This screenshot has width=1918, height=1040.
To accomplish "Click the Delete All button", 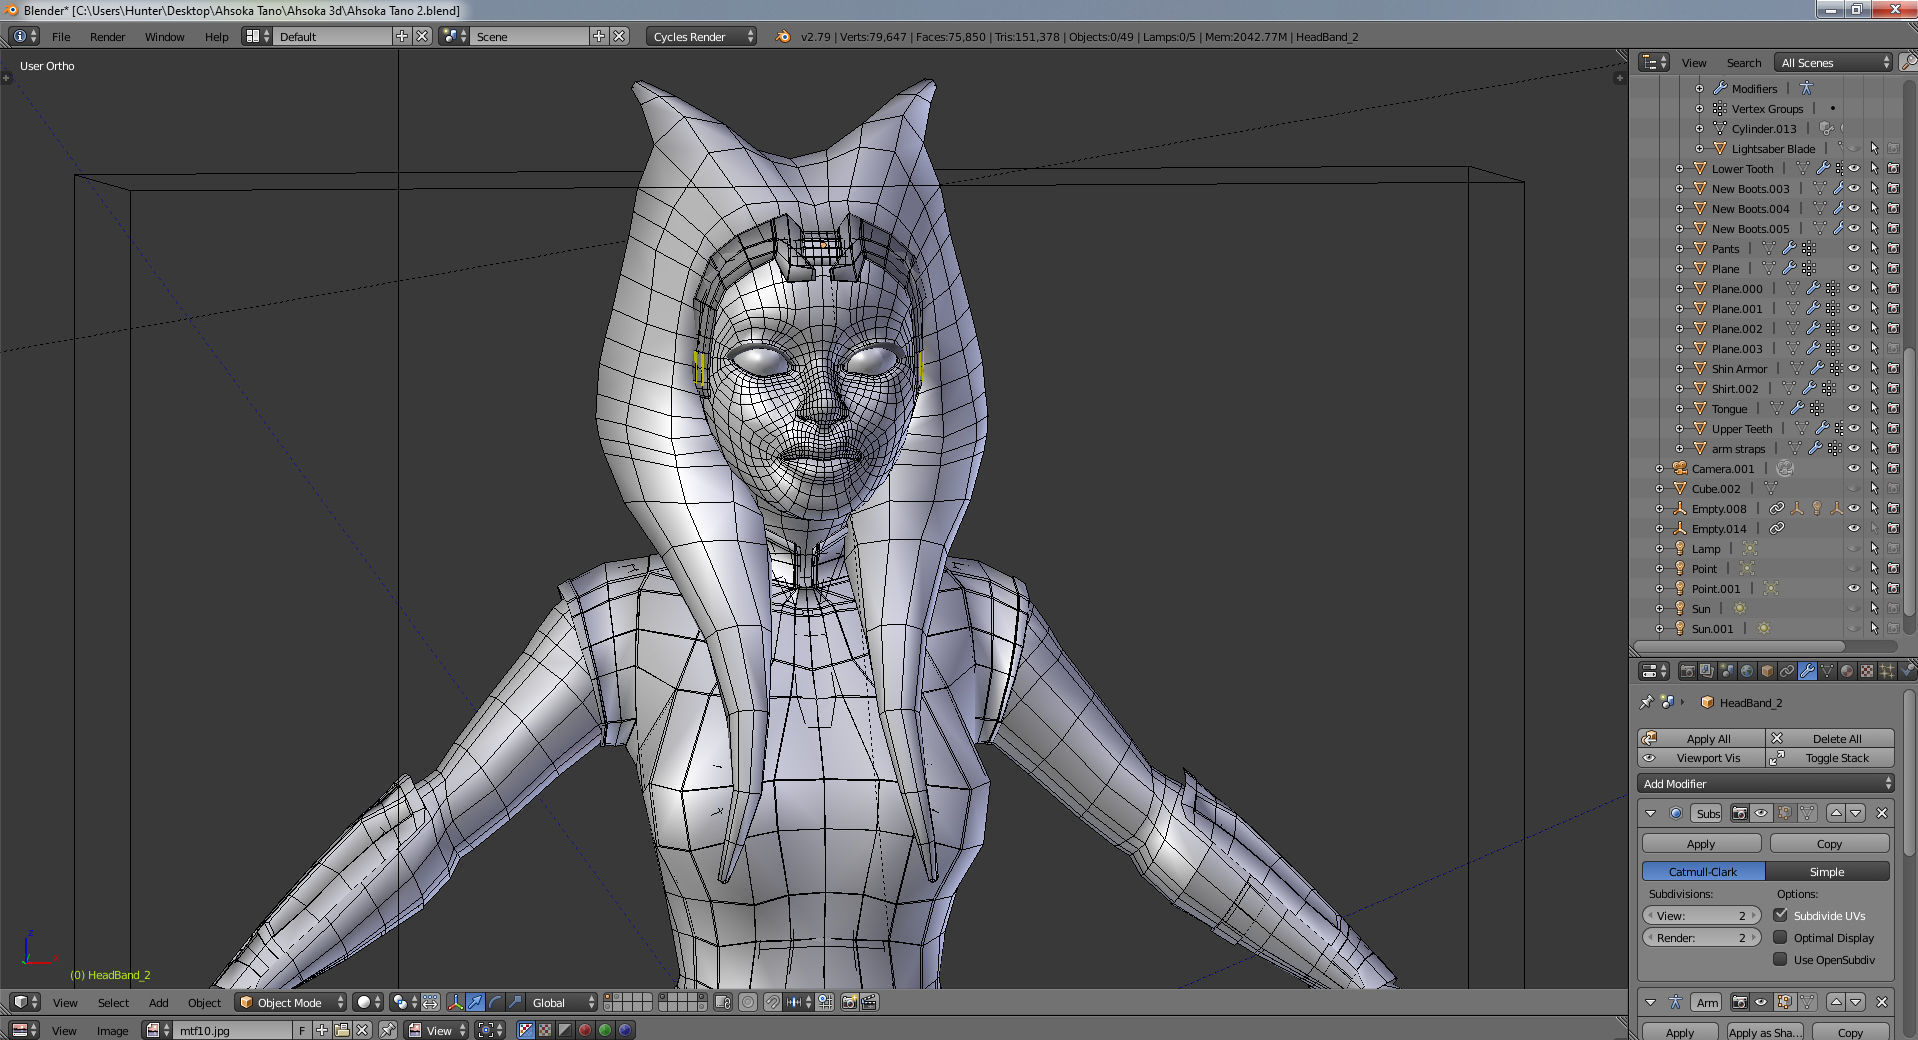I will click(x=1830, y=738).
